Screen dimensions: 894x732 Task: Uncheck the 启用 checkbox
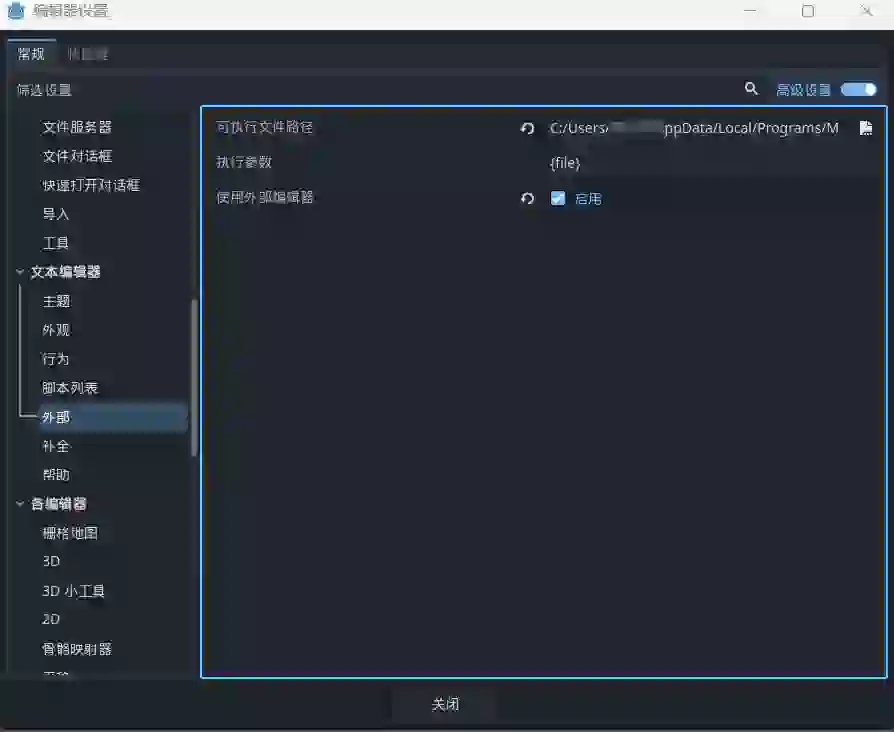(558, 198)
